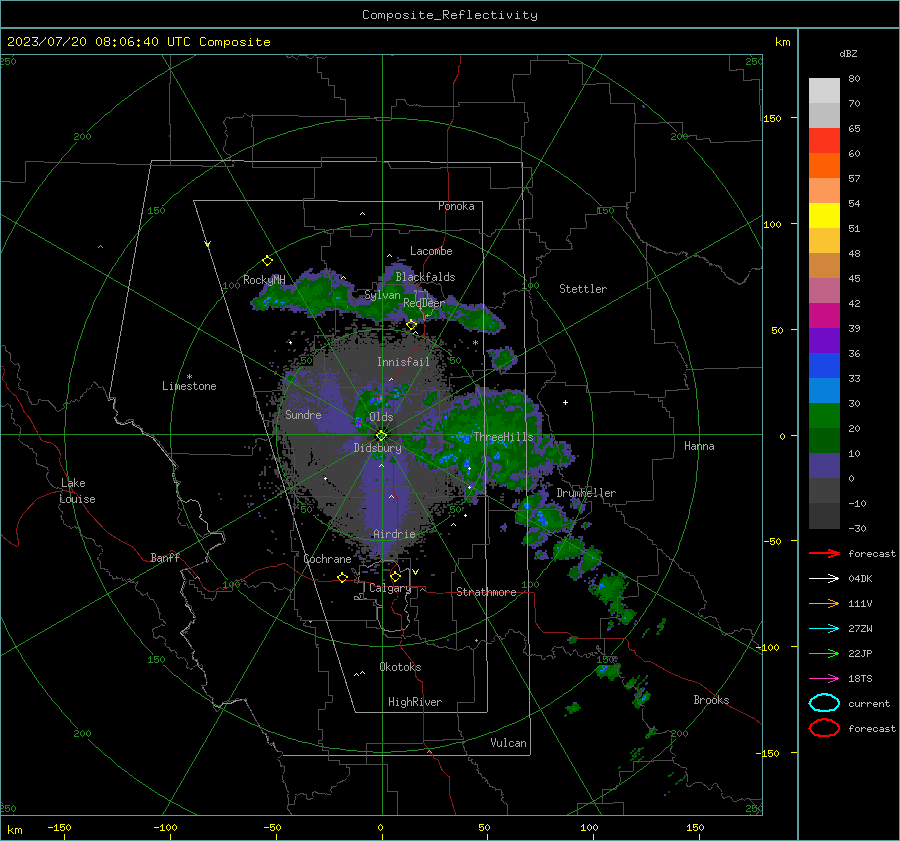Click the Strathmore label
Image resolution: width=900 pixels, height=841 pixels.
[x=486, y=592]
